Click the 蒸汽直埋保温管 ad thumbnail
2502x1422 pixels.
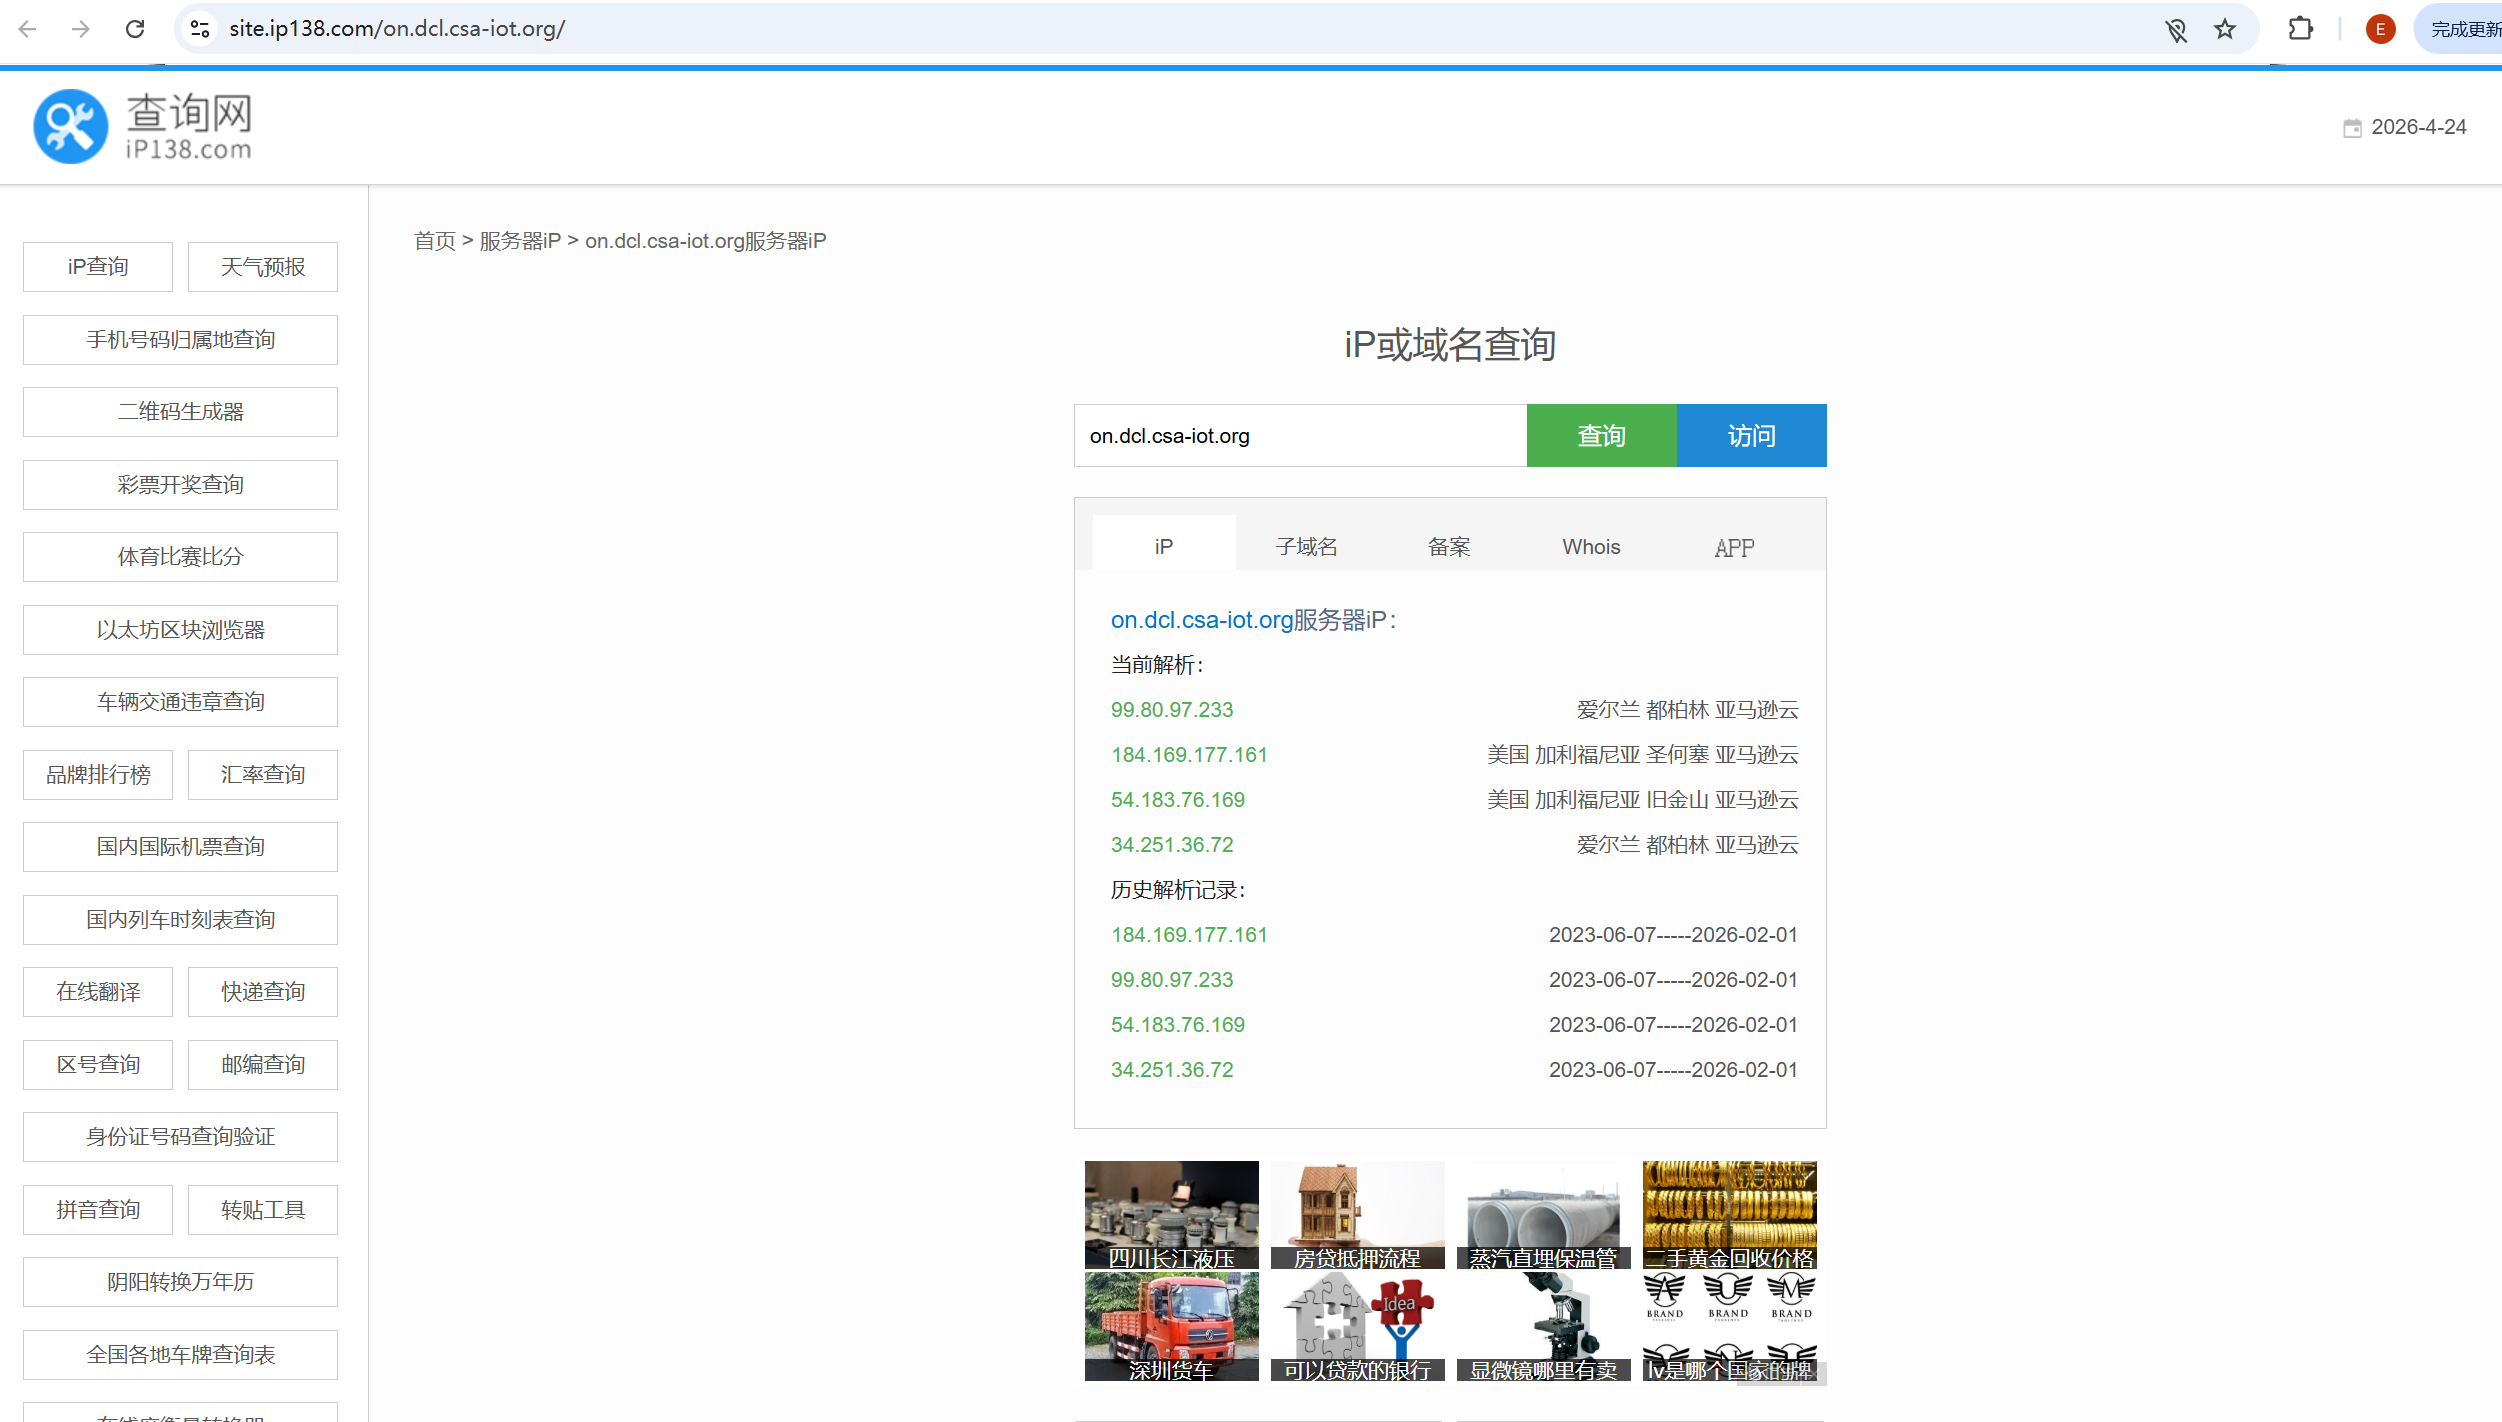point(1544,1215)
